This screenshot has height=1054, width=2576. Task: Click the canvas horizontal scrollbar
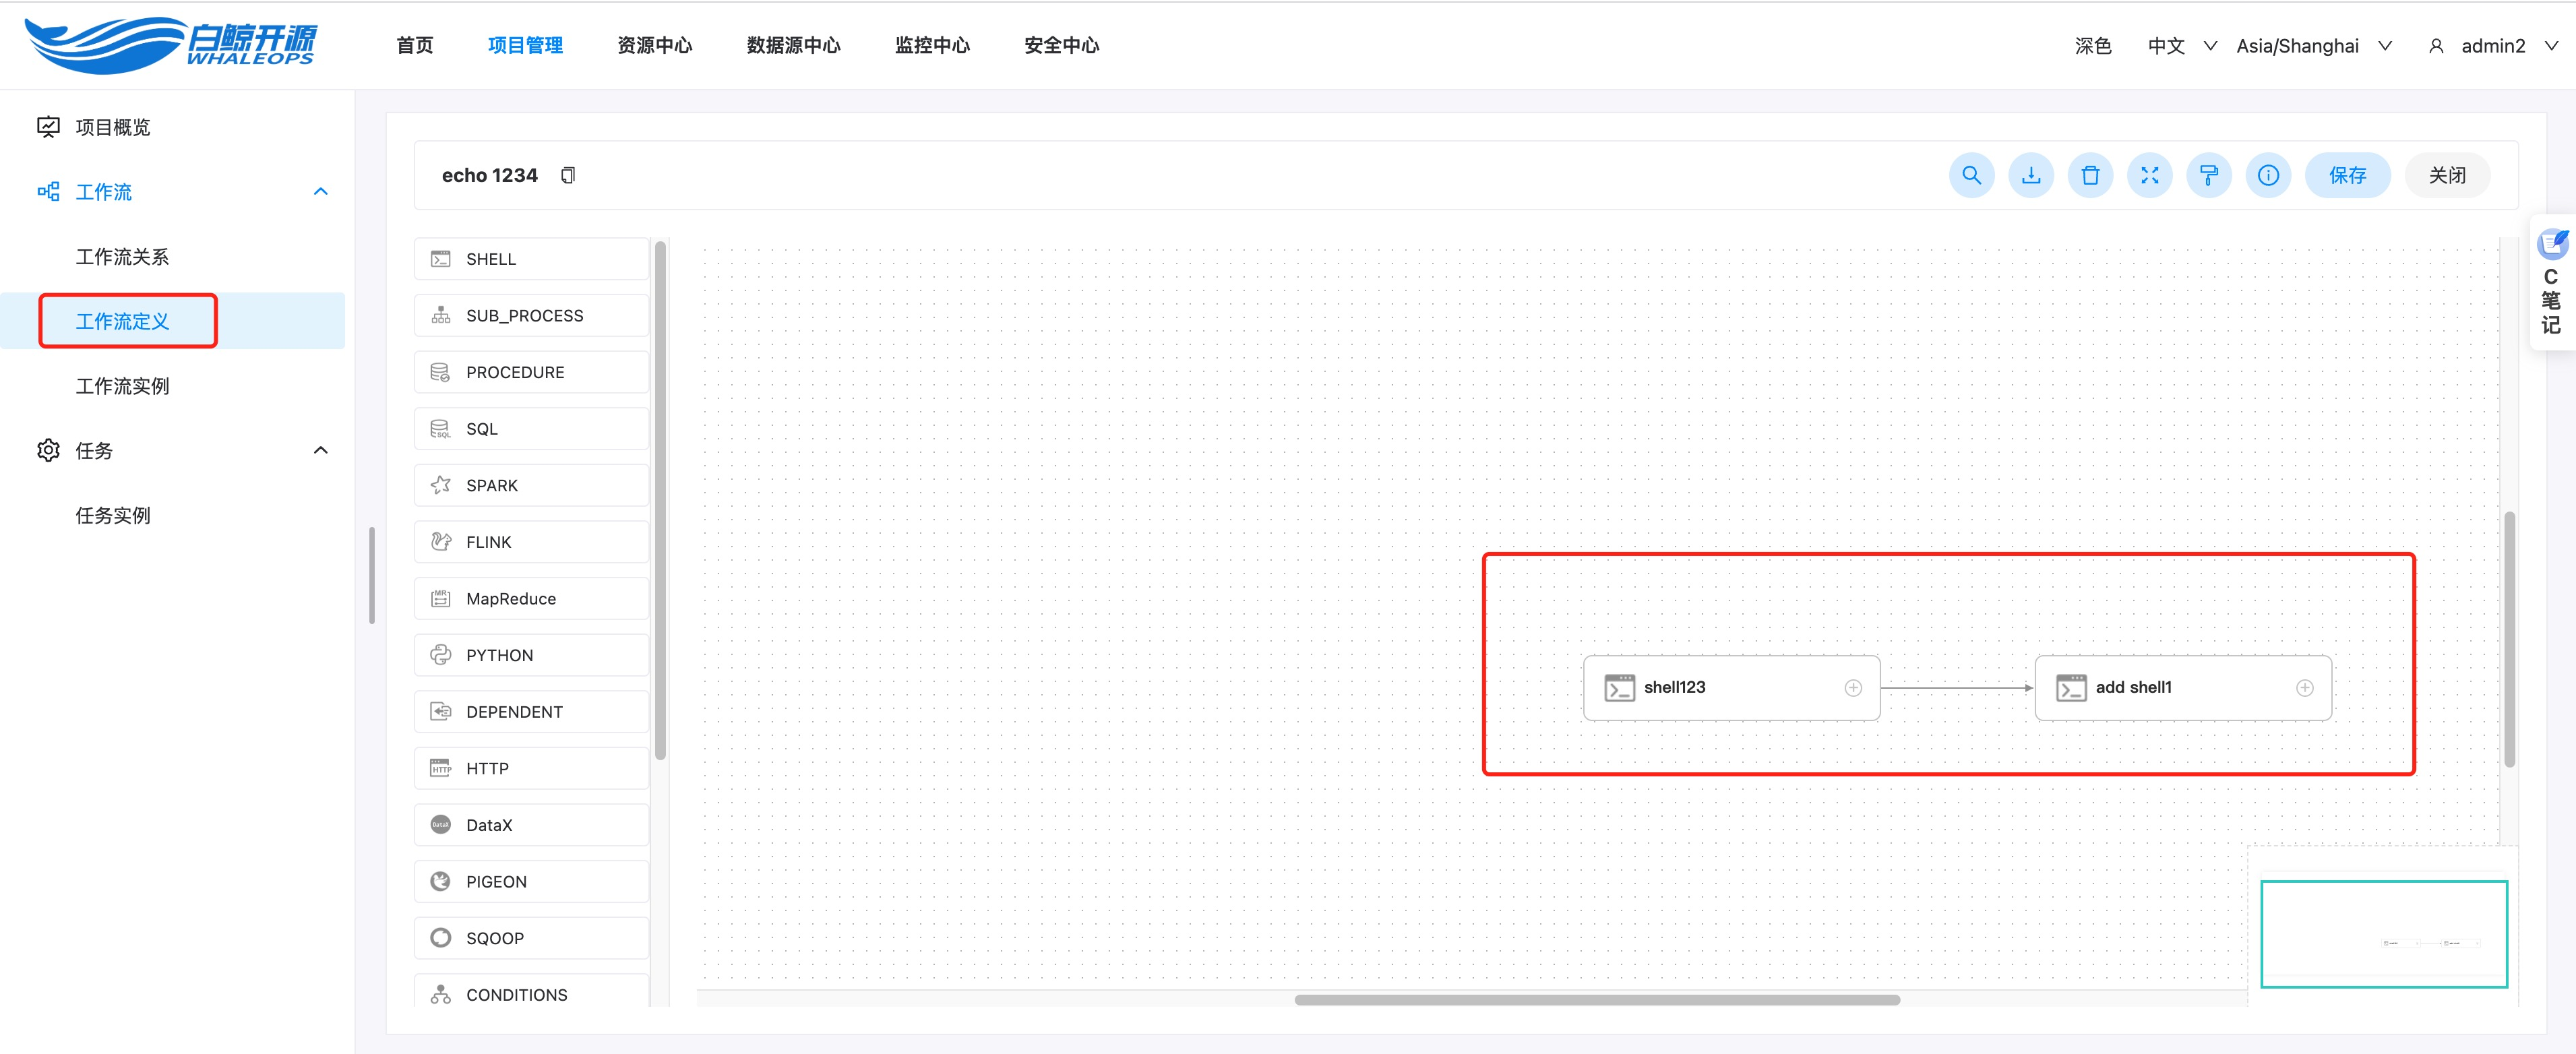tap(1596, 999)
